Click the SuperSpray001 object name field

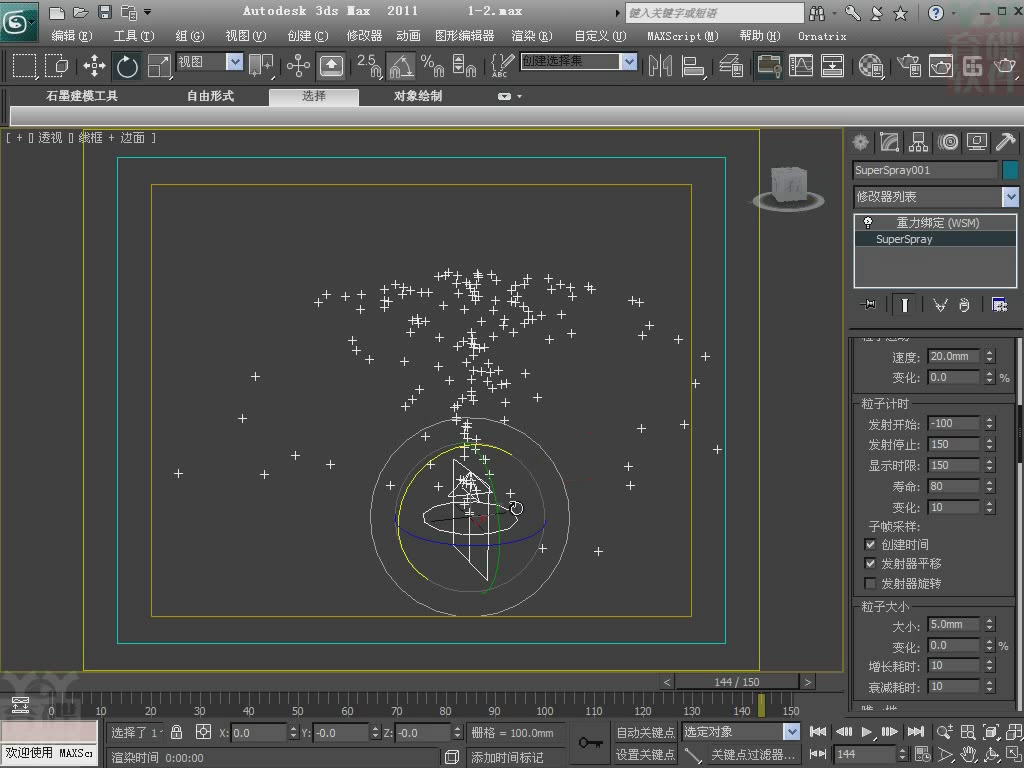point(925,170)
